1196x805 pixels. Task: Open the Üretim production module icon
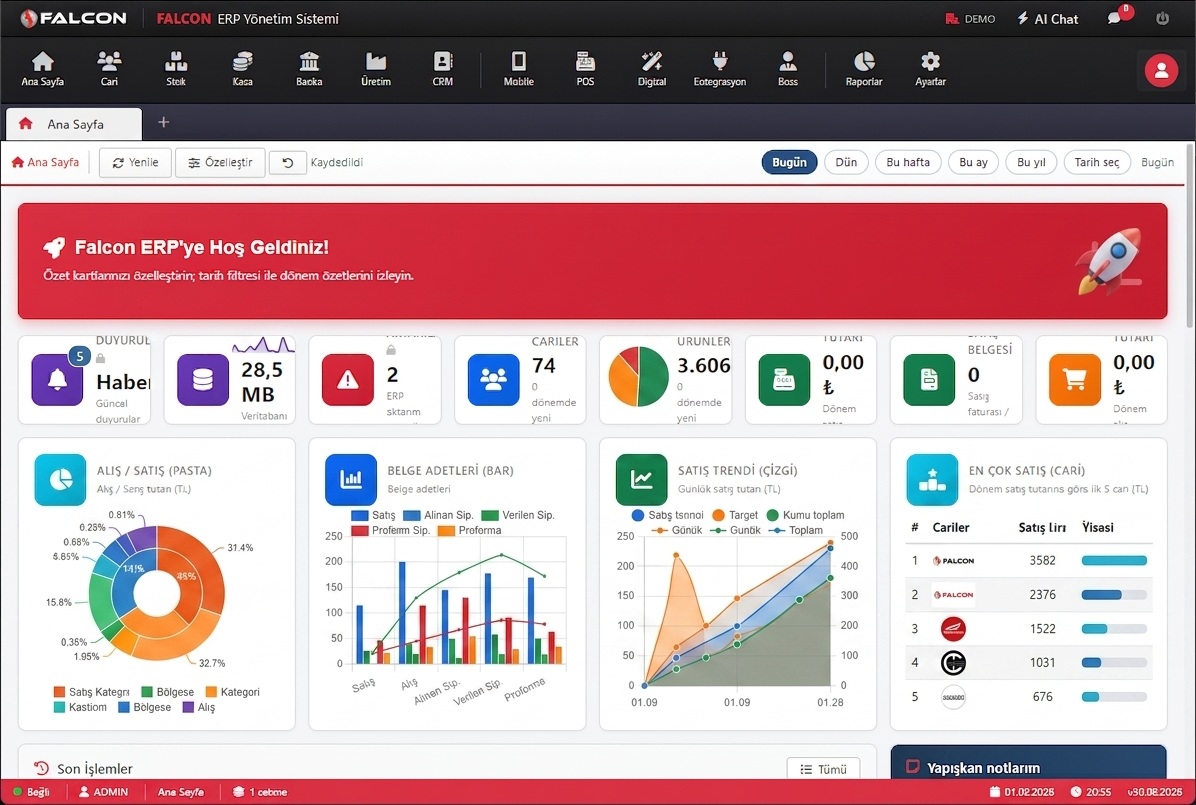pyautogui.click(x=376, y=69)
